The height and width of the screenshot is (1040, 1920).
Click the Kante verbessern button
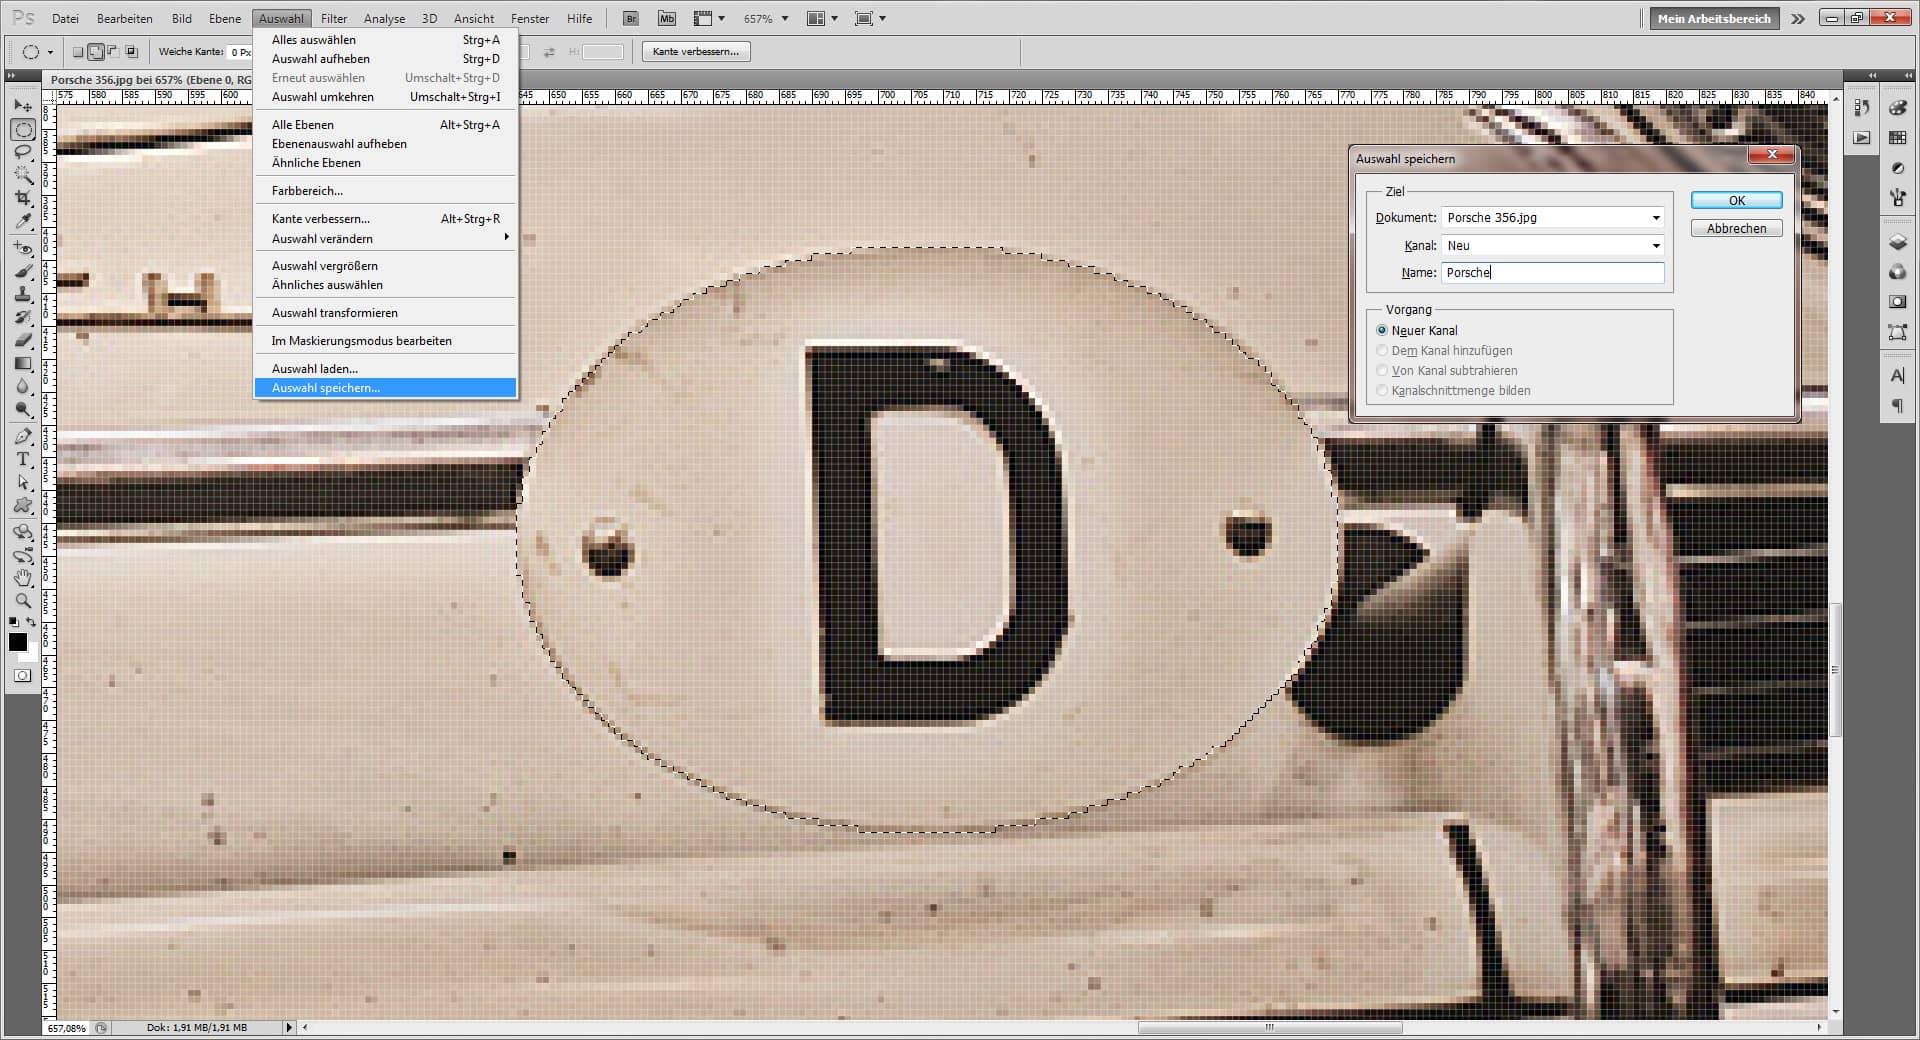click(695, 51)
